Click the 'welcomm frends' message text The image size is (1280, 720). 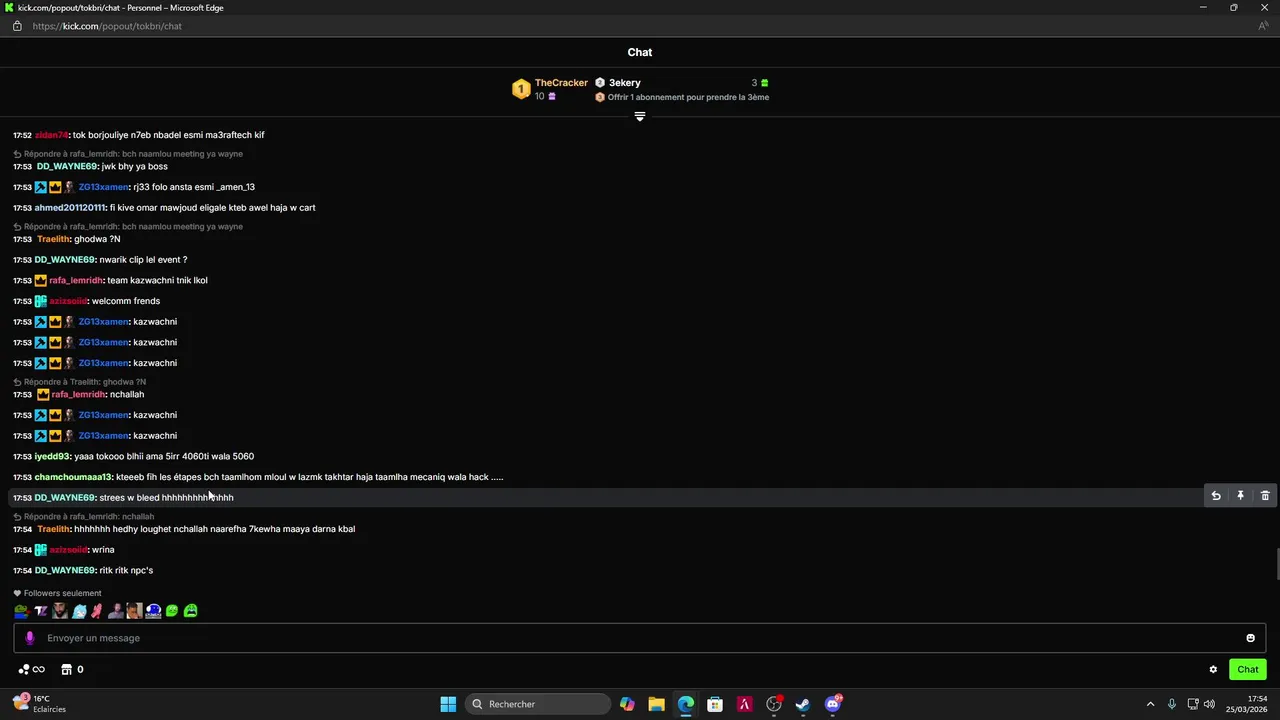click(126, 301)
